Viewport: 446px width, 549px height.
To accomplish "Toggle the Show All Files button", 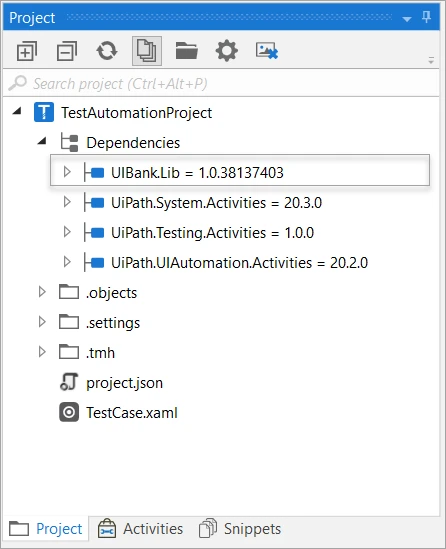I will click(x=147, y=51).
